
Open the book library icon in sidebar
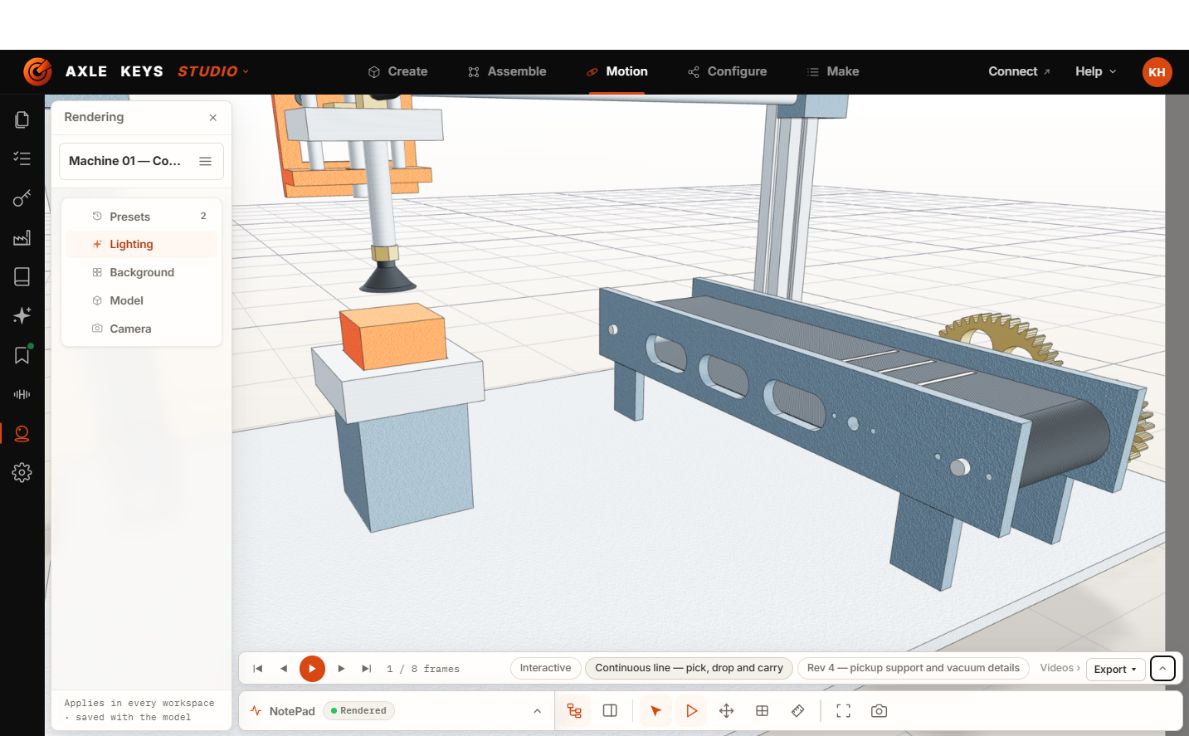point(22,277)
